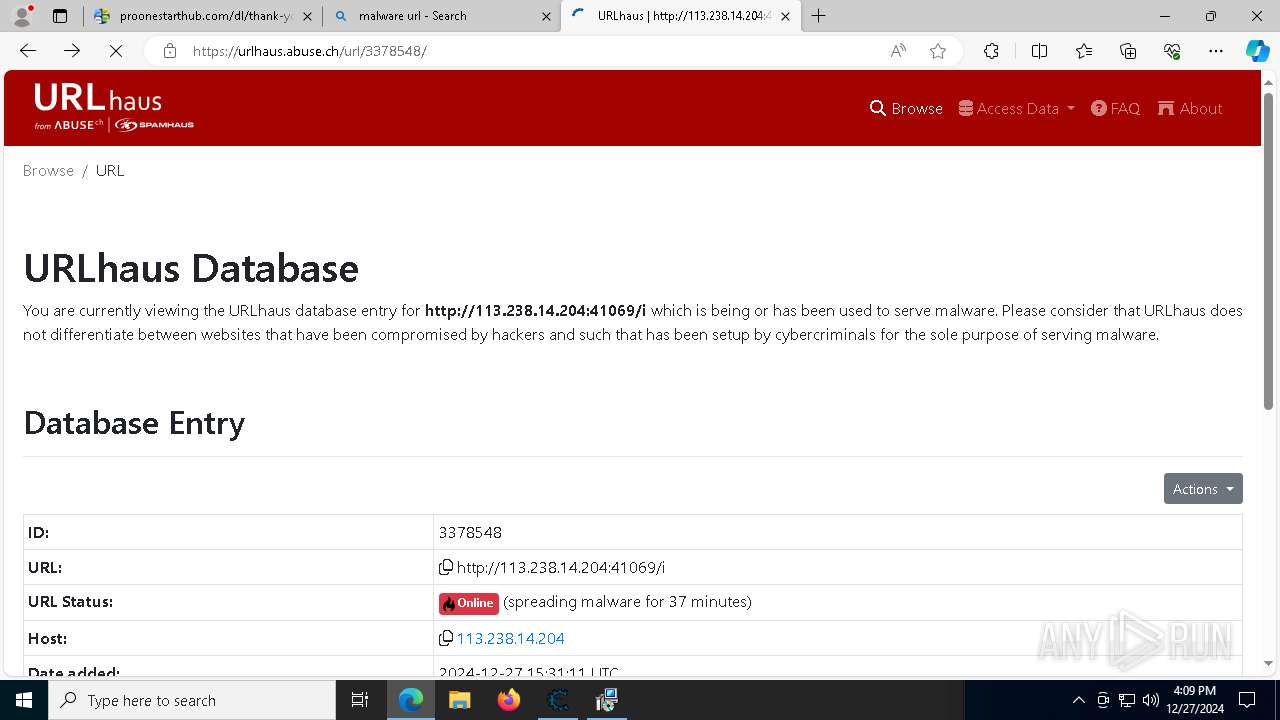Go forward in browser history
Viewport: 1280px width, 720px height.
click(x=72, y=51)
